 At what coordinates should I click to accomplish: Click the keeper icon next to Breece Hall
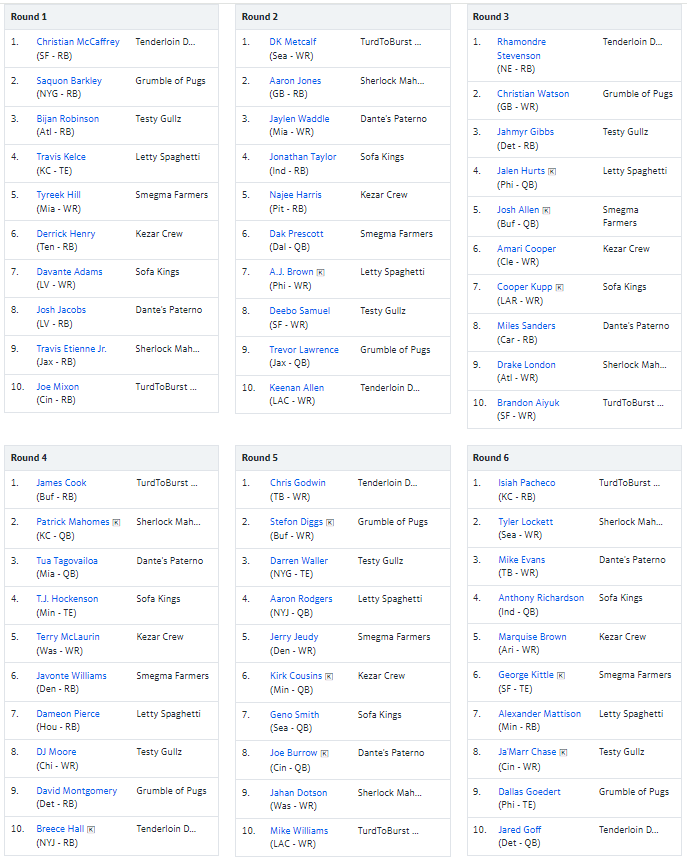point(91,830)
